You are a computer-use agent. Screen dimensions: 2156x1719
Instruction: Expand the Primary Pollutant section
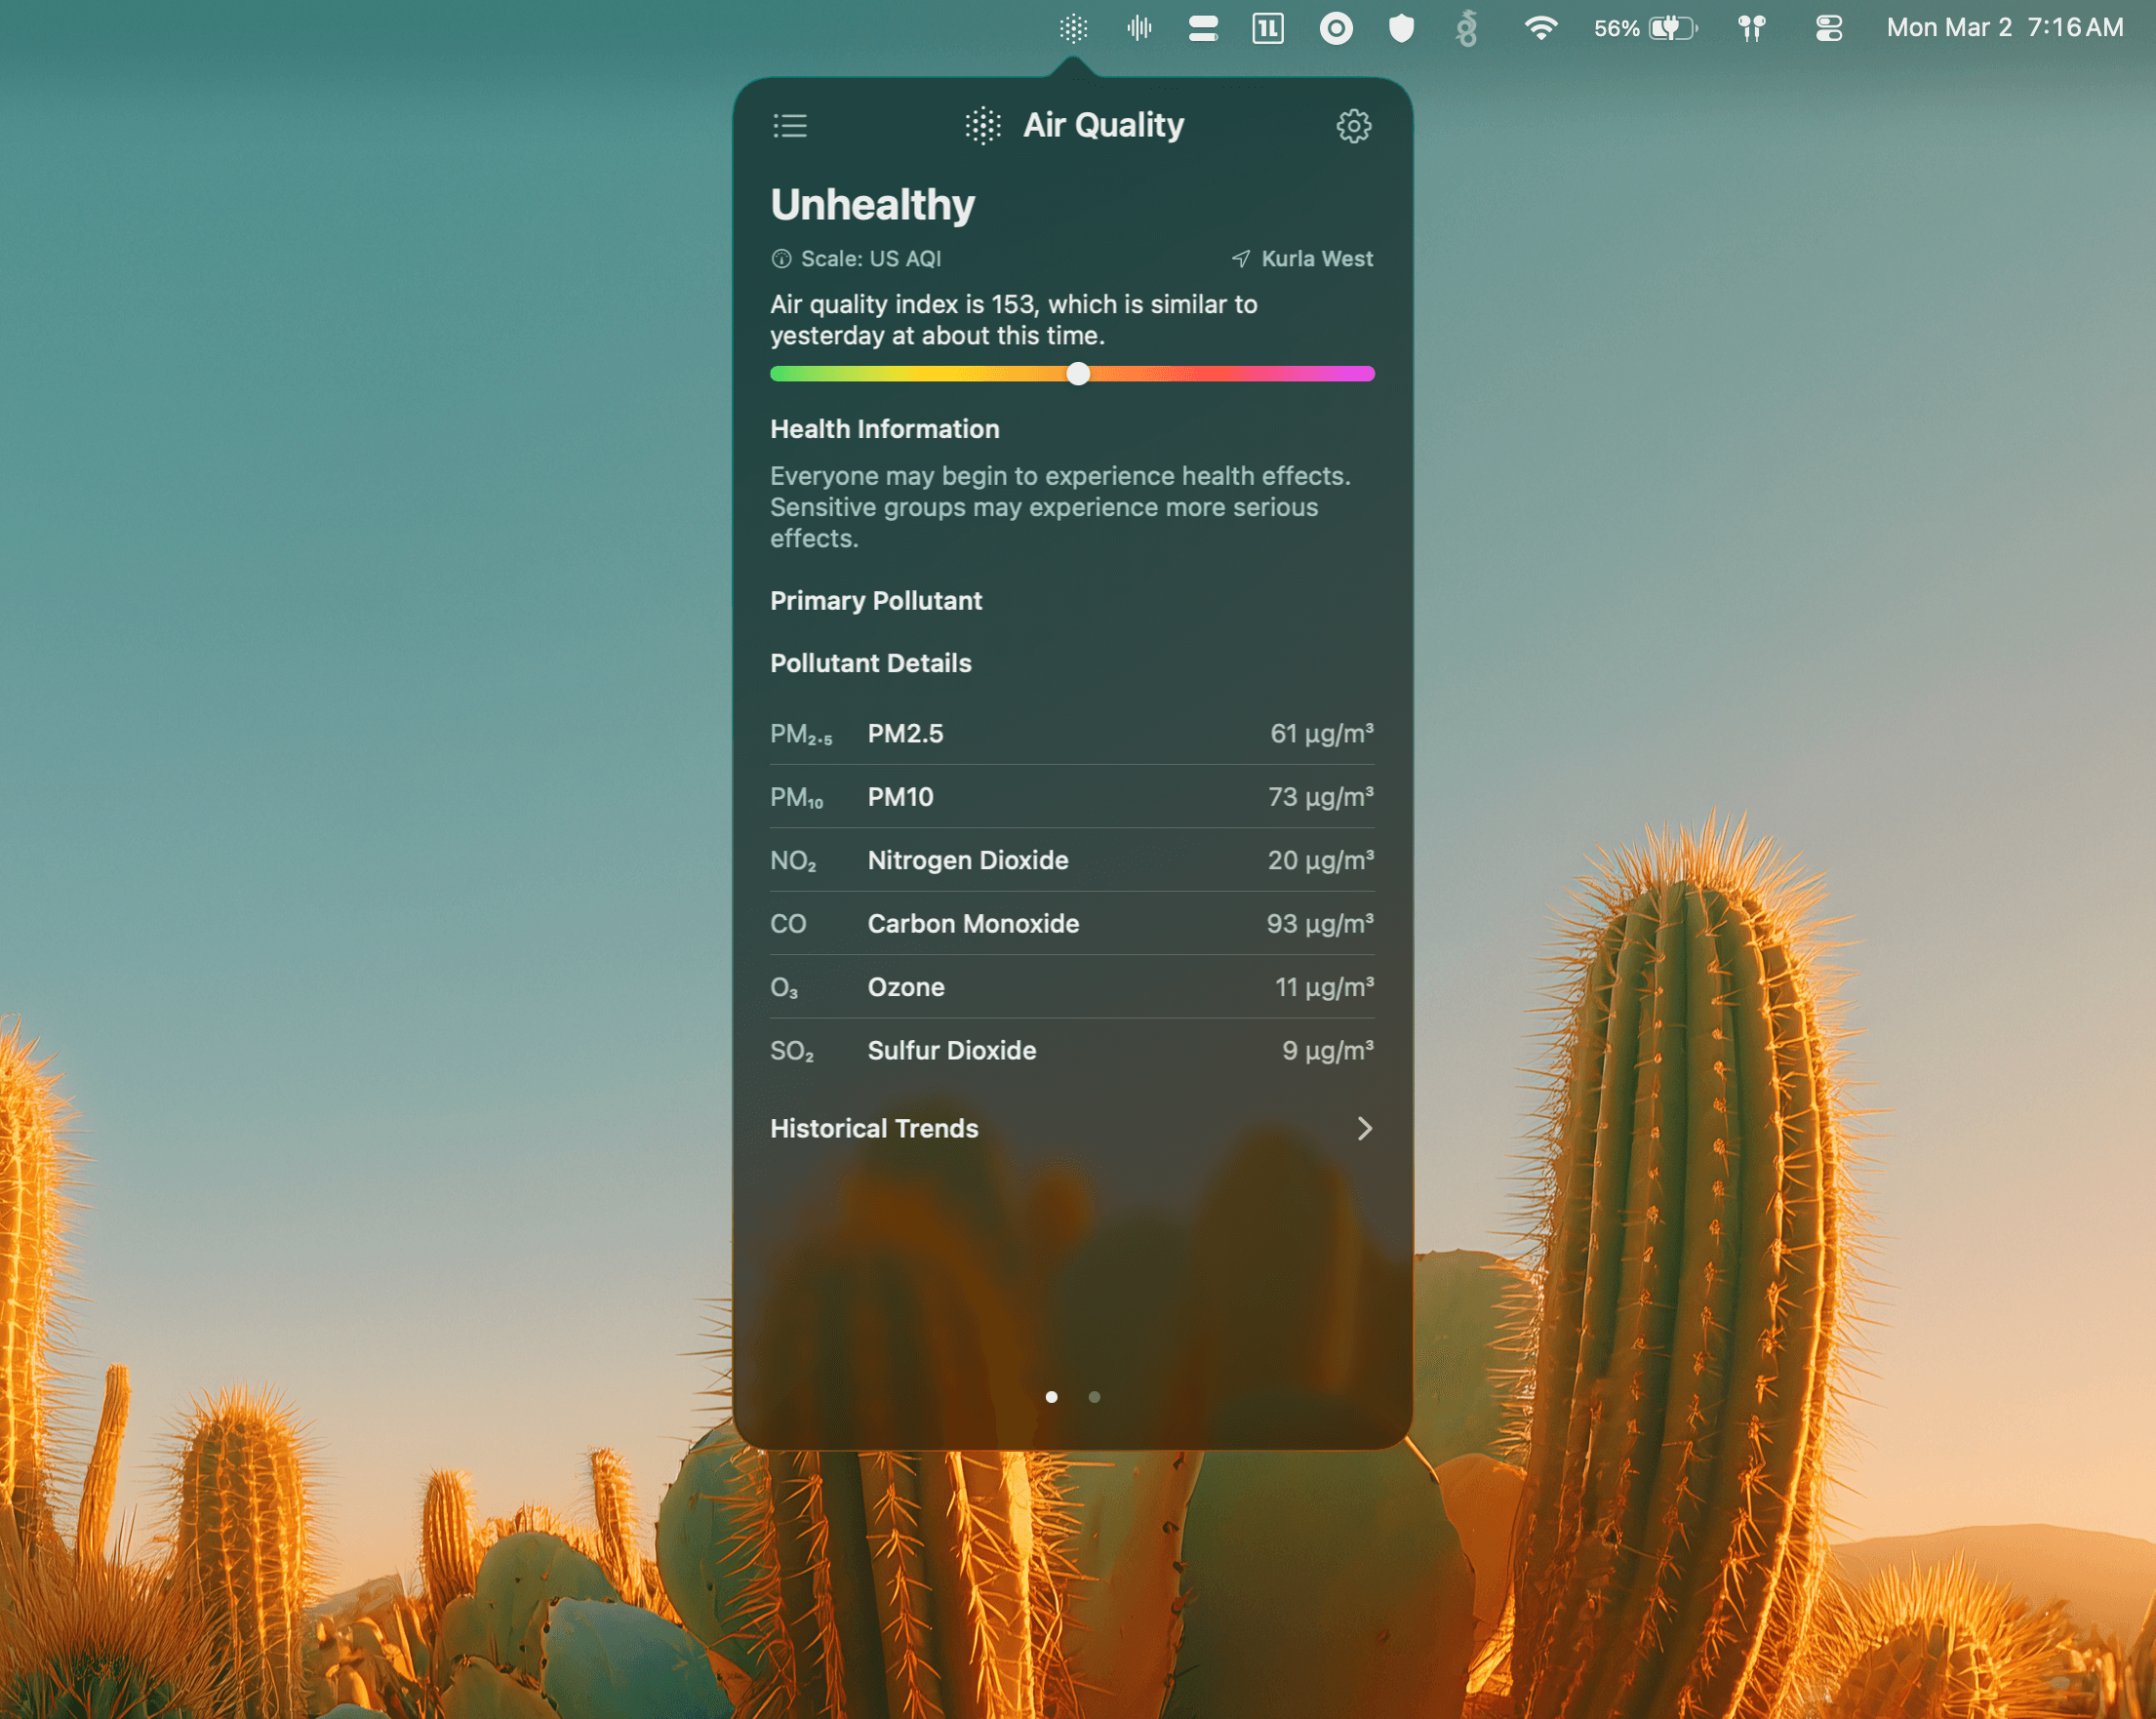click(x=875, y=600)
